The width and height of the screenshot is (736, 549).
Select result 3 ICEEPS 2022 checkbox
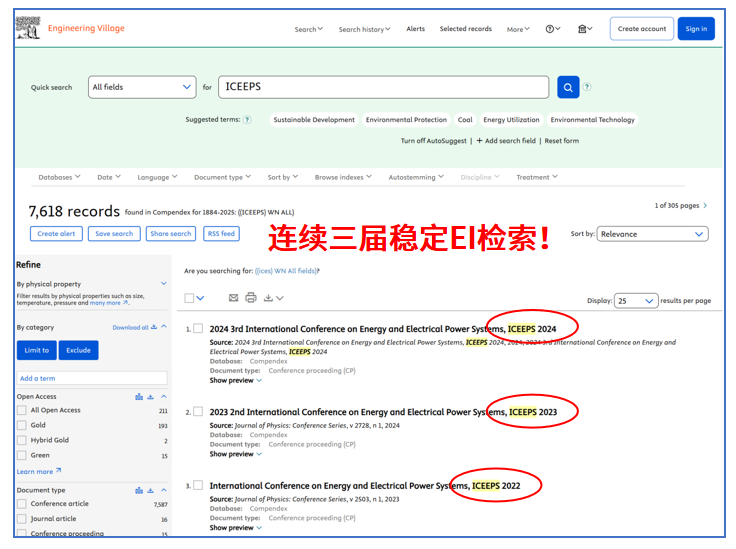tap(198, 485)
